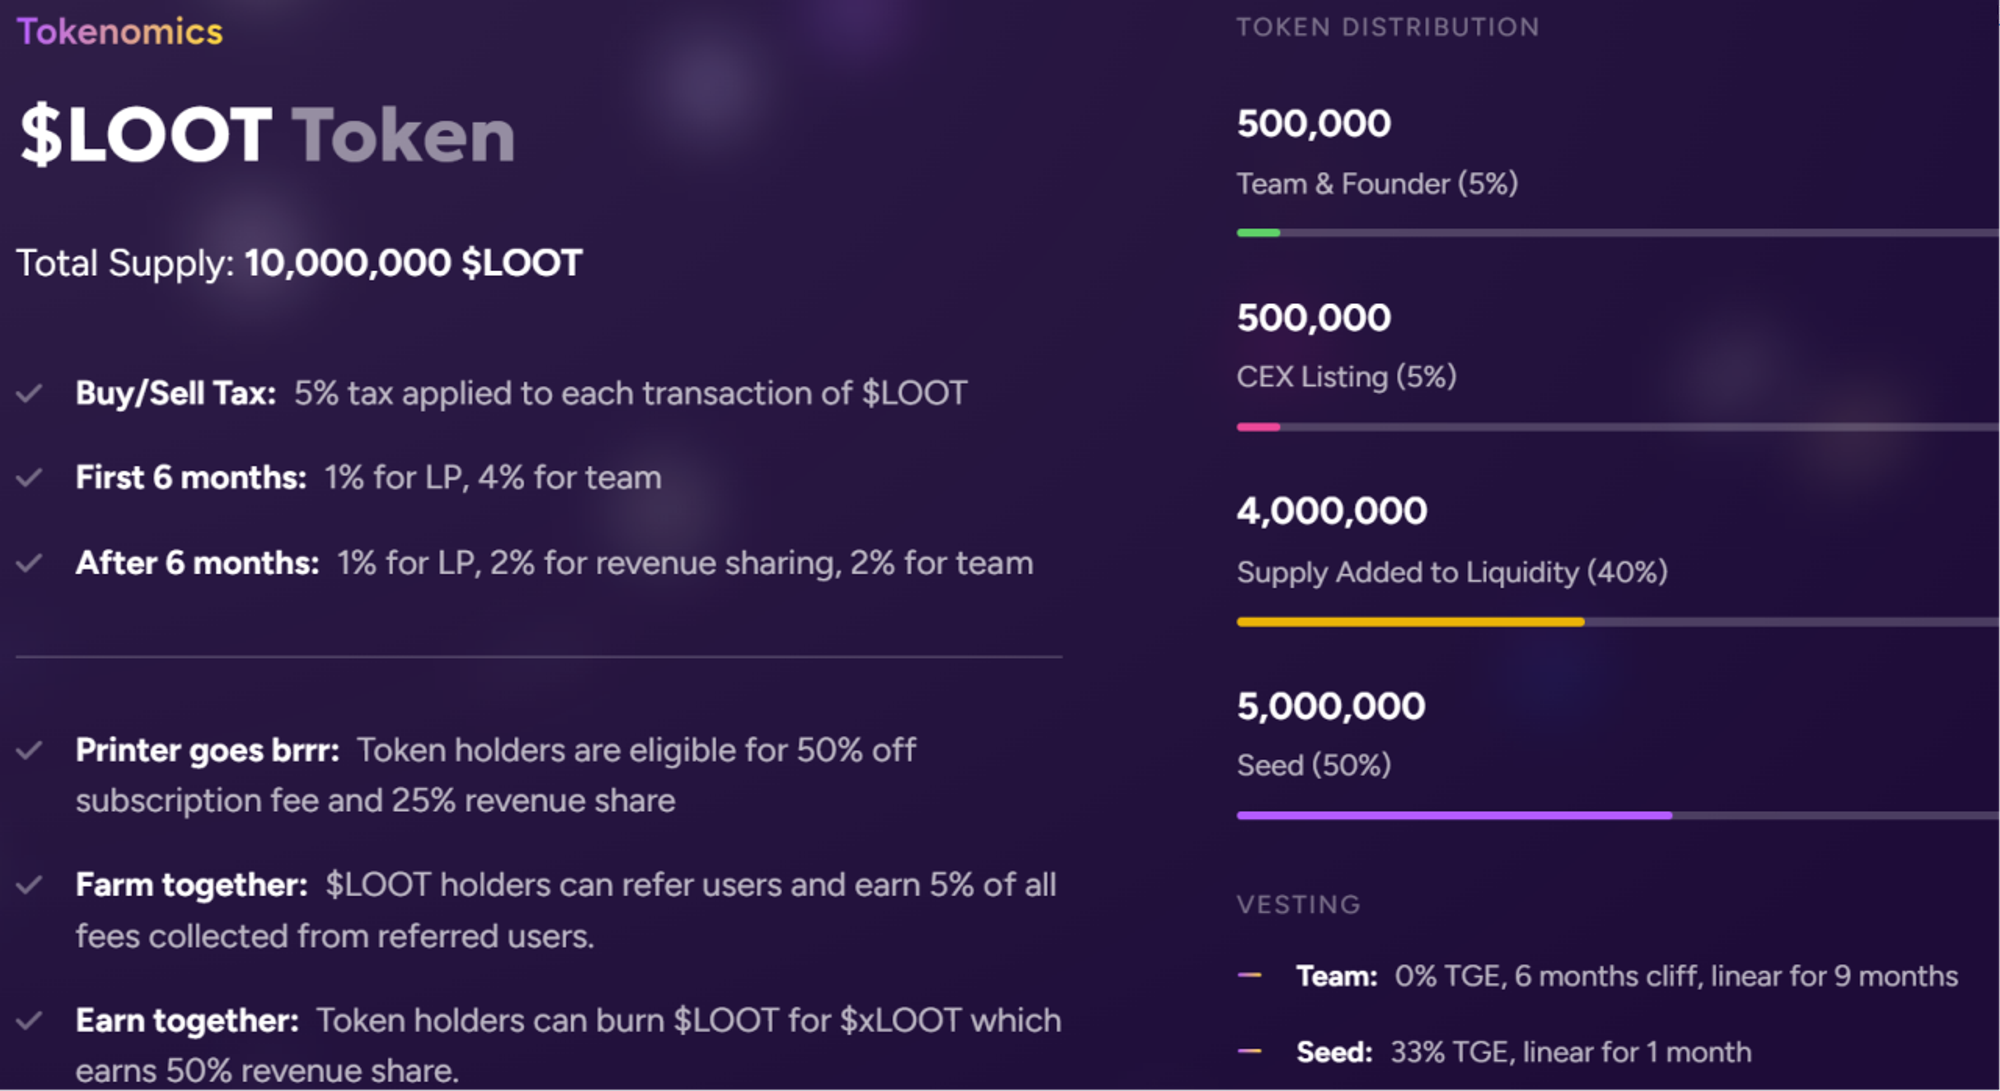
Task: Click the 5,000,000 seed amount
Action: pos(1330,706)
